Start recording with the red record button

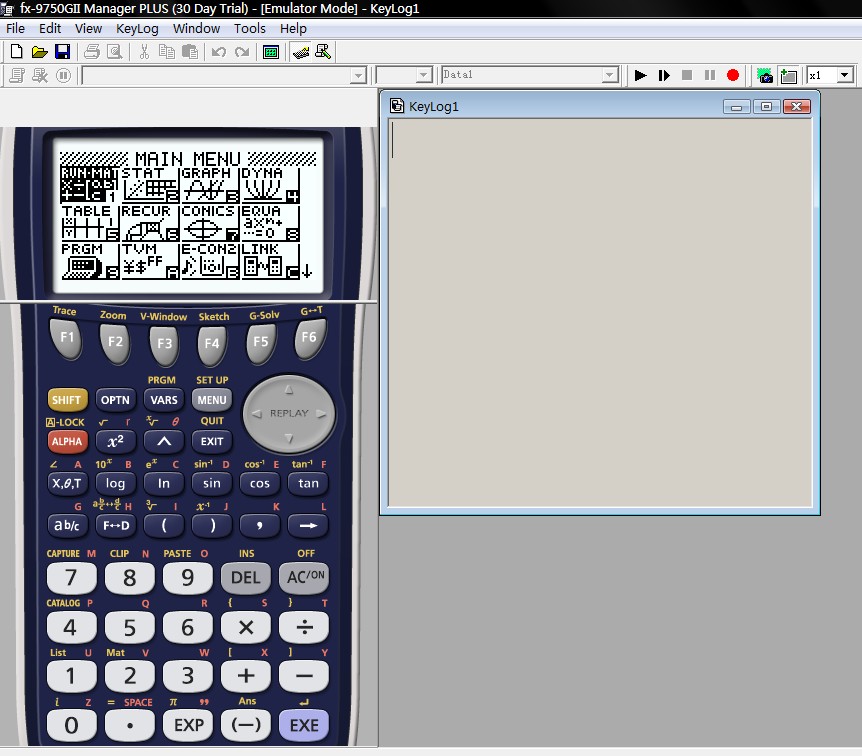click(x=733, y=75)
